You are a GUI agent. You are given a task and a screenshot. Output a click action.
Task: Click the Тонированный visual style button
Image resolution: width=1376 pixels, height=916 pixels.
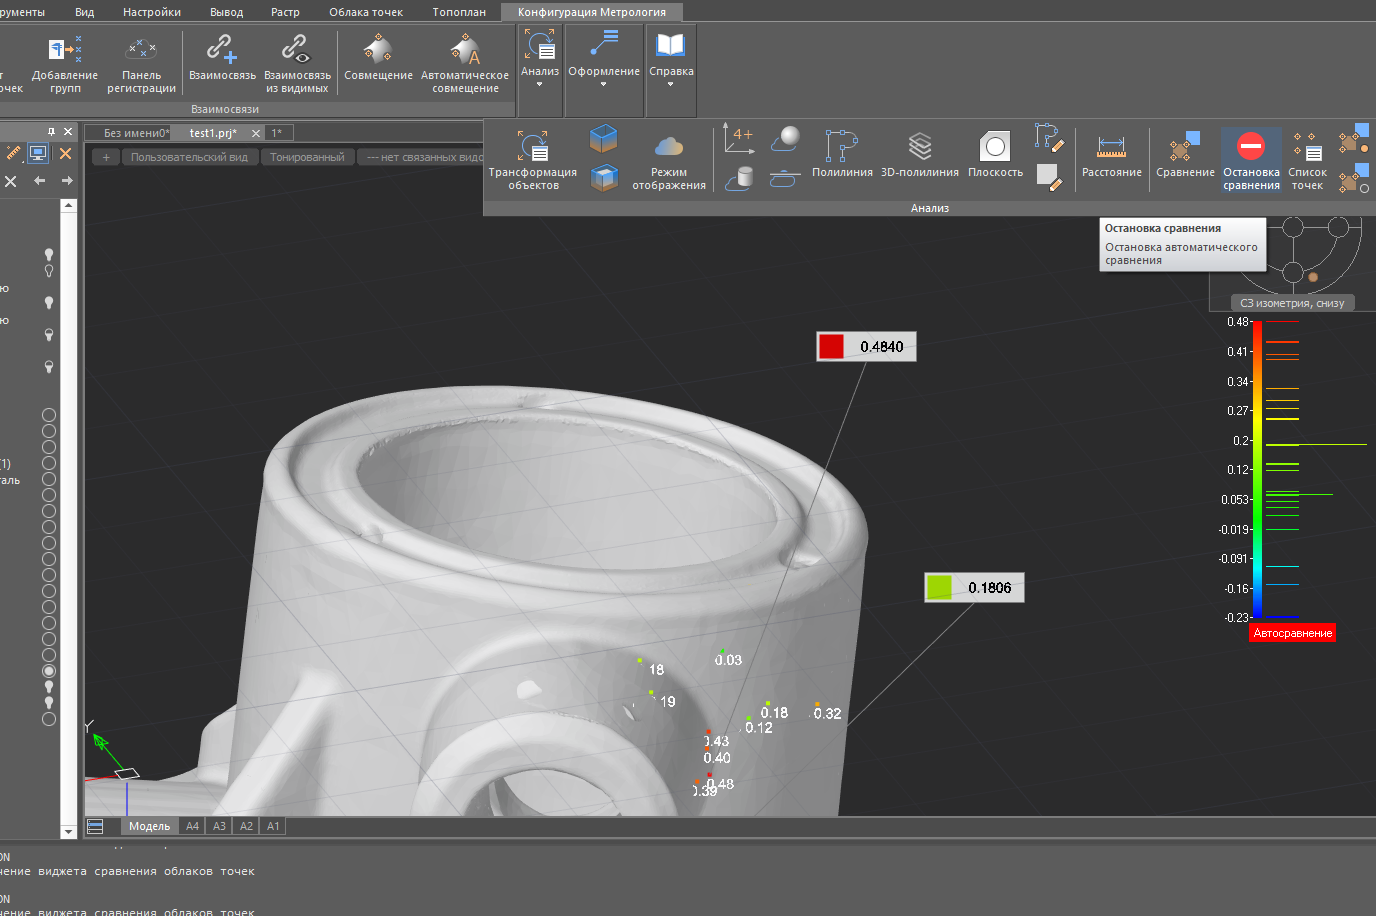307,157
